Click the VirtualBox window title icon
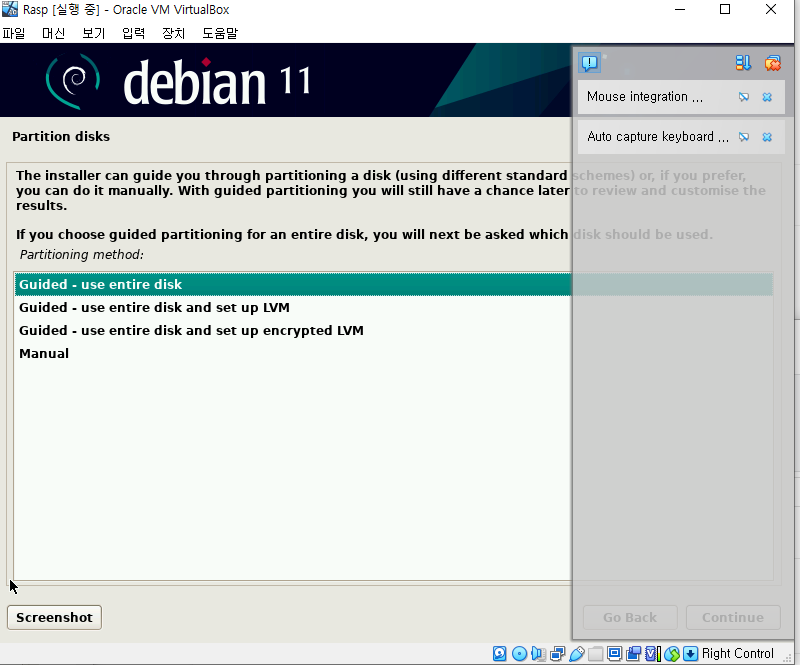 pos(10,9)
